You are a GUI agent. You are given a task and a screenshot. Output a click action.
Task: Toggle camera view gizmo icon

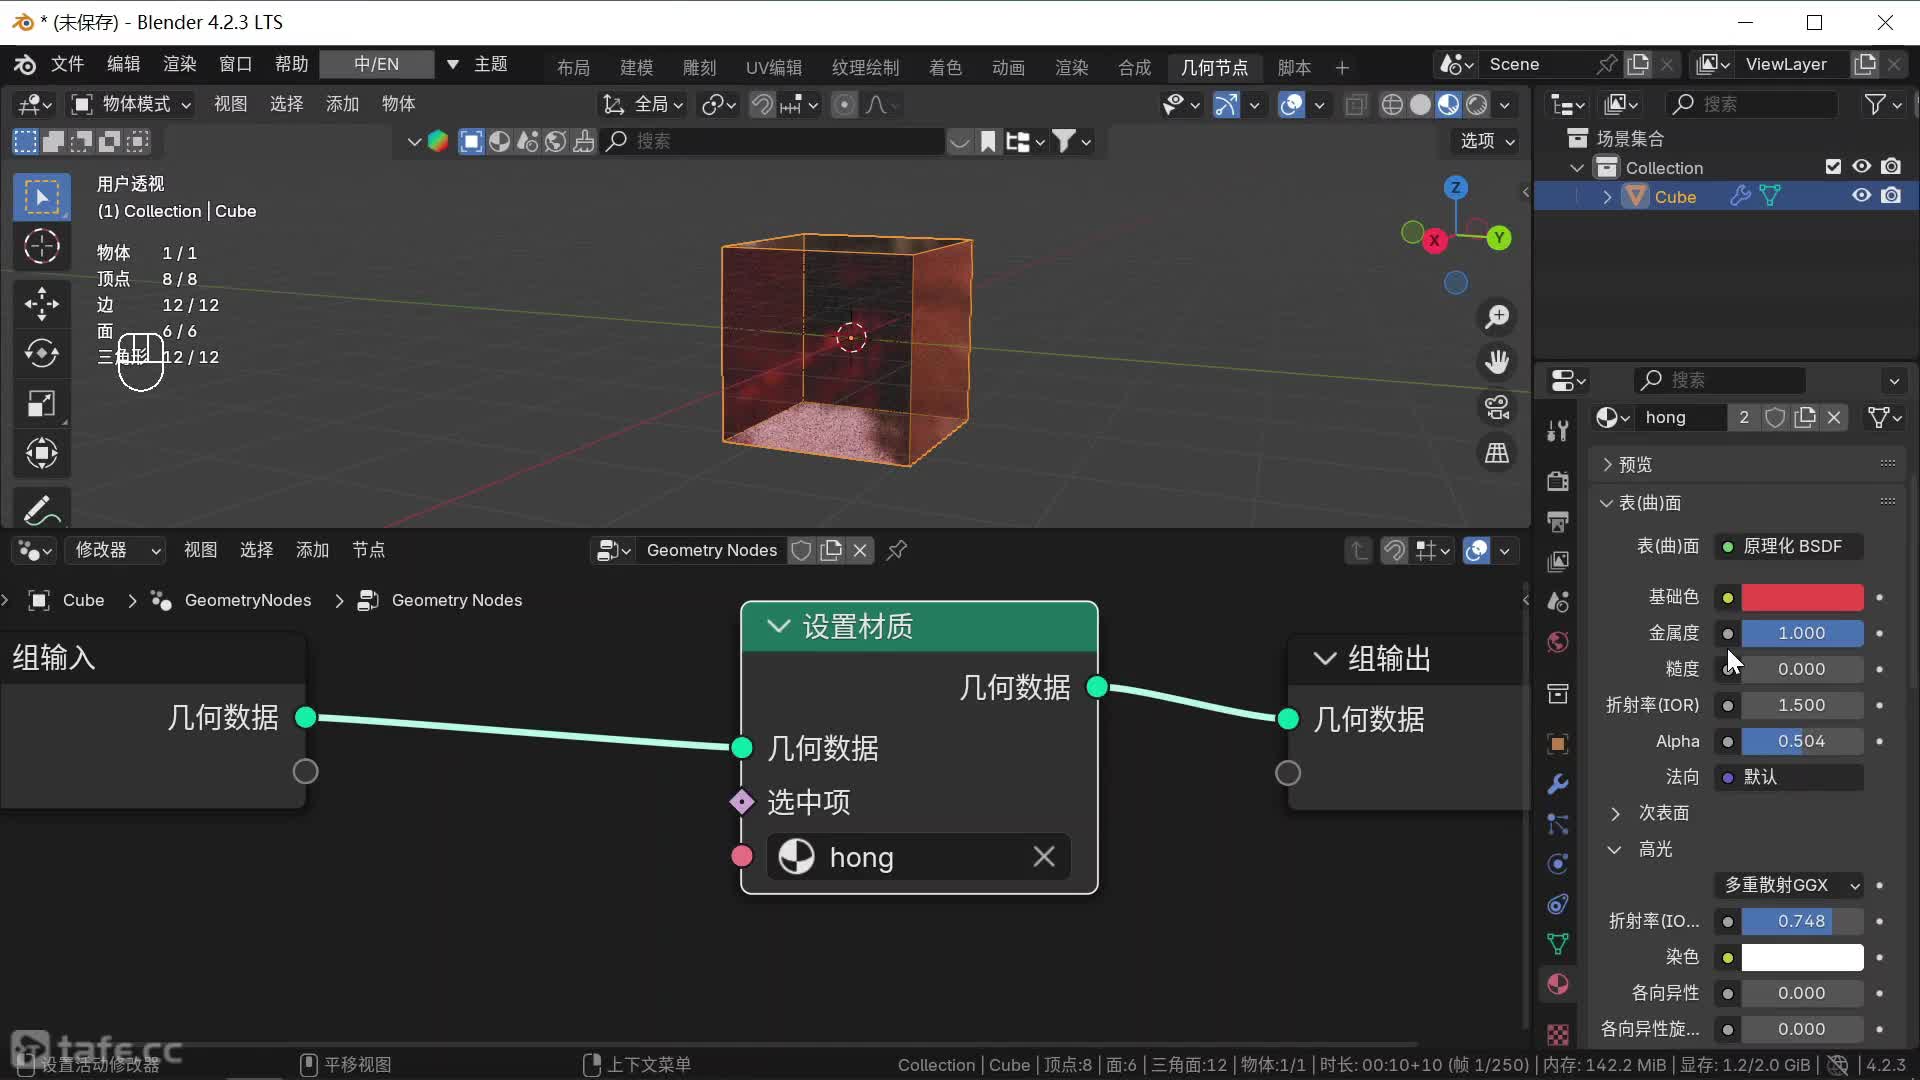(1496, 407)
